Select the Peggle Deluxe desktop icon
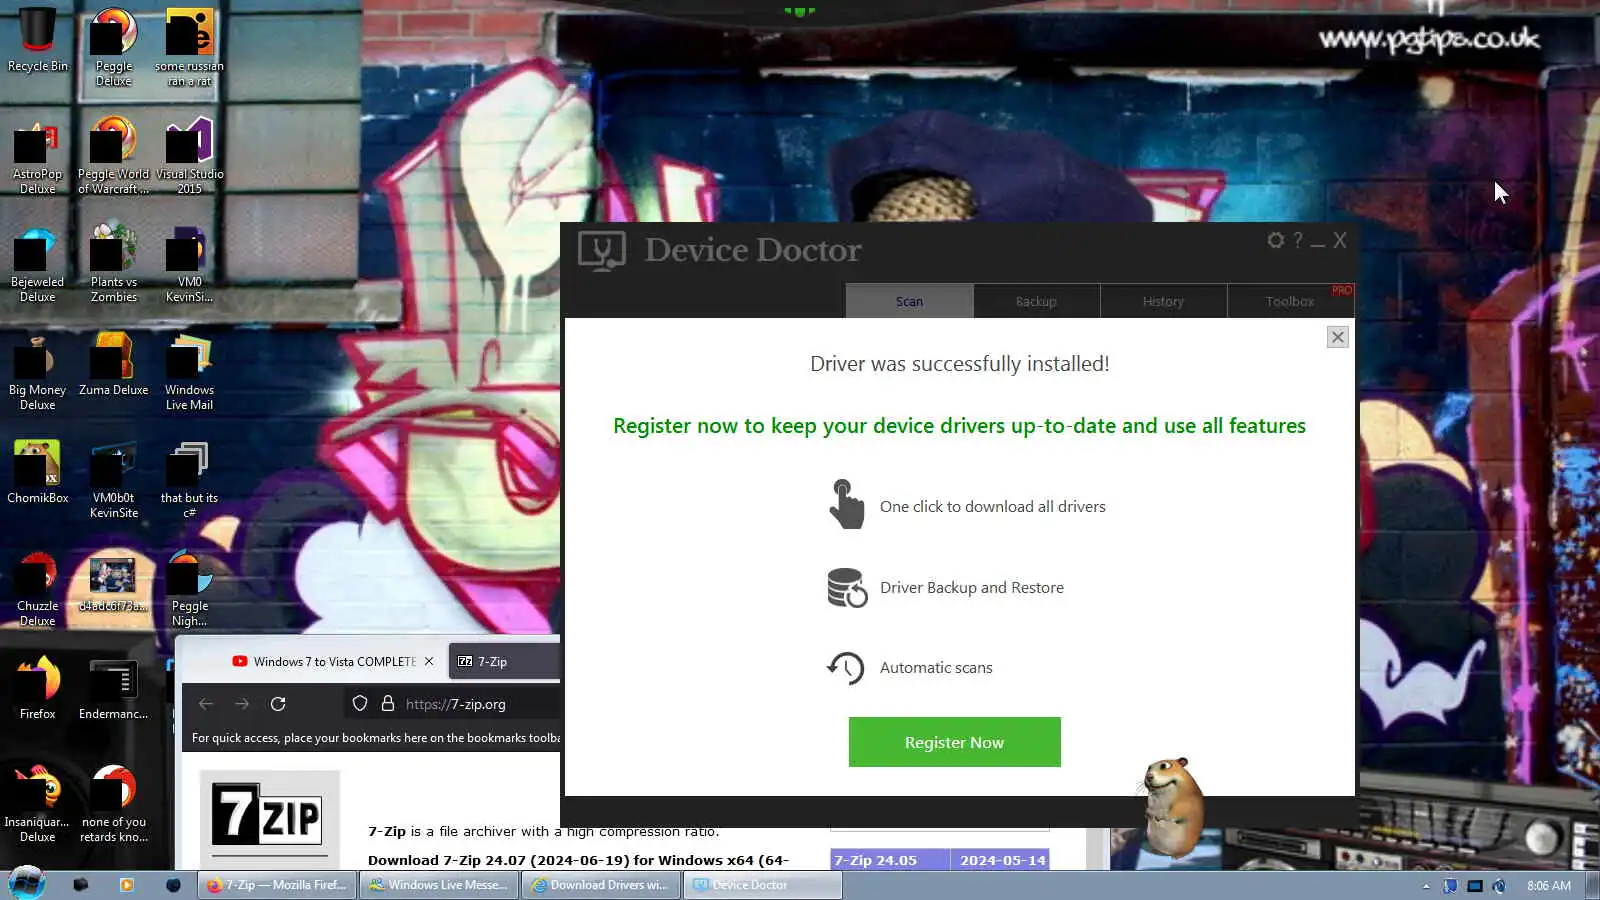Image resolution: width=1600 pixels, height=900 pixels. click(114, 48)
